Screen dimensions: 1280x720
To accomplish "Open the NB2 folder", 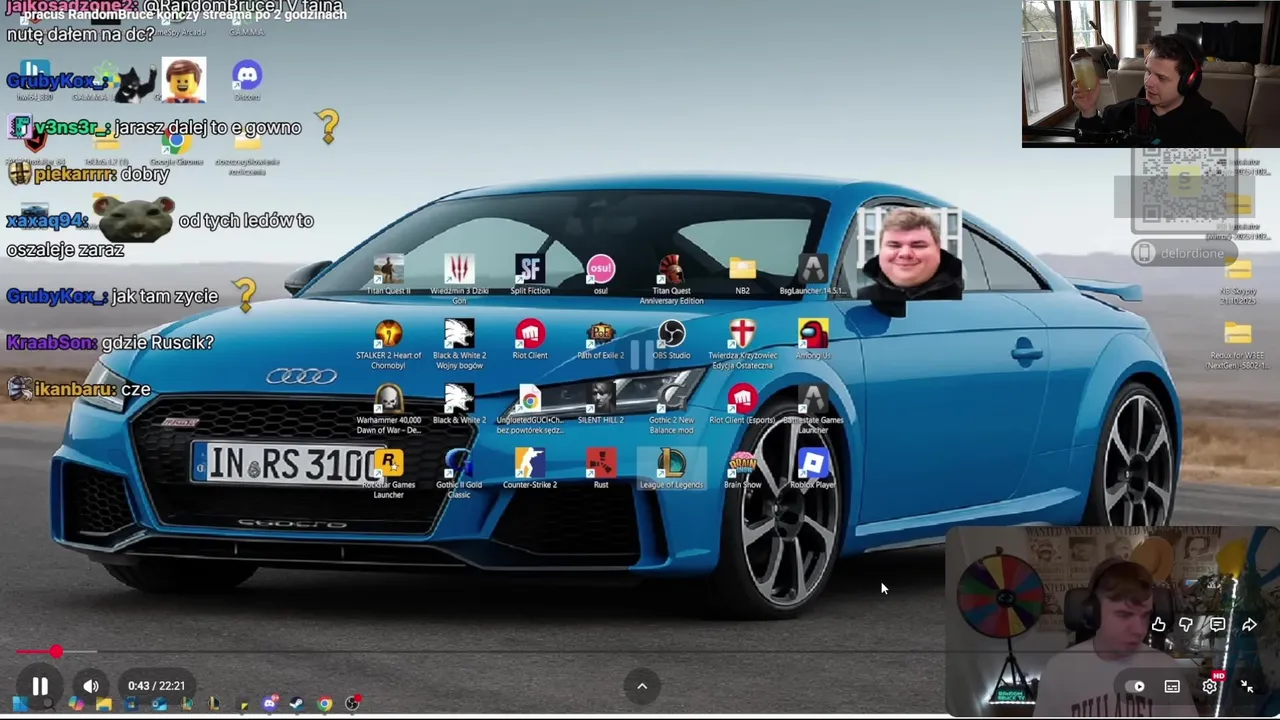I will click(x=742, y=275).
